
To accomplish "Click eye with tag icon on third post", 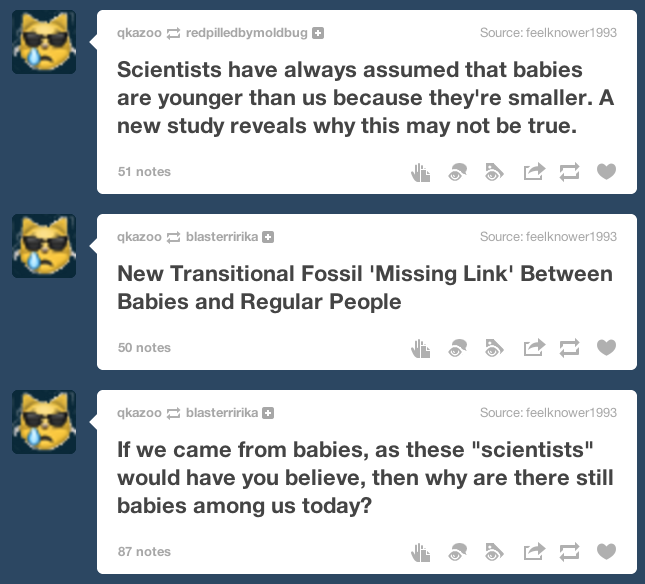I will point(494,552).
